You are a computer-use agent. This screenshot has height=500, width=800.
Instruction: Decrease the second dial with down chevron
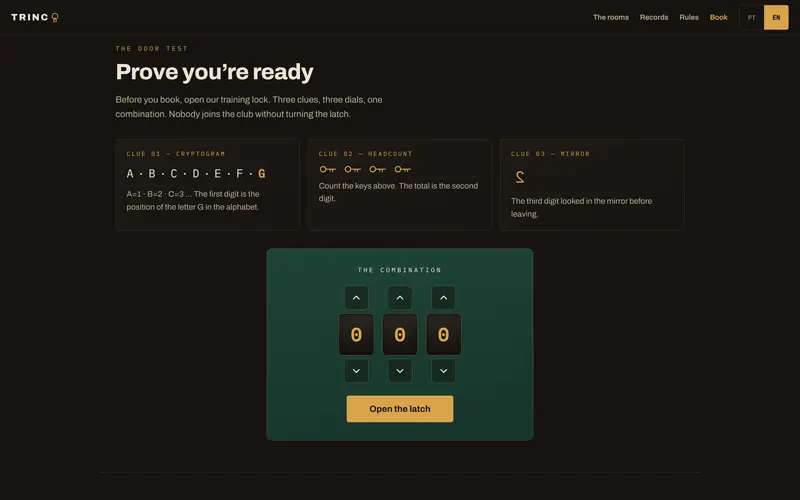pyautogui.click(x=400, y=371)
